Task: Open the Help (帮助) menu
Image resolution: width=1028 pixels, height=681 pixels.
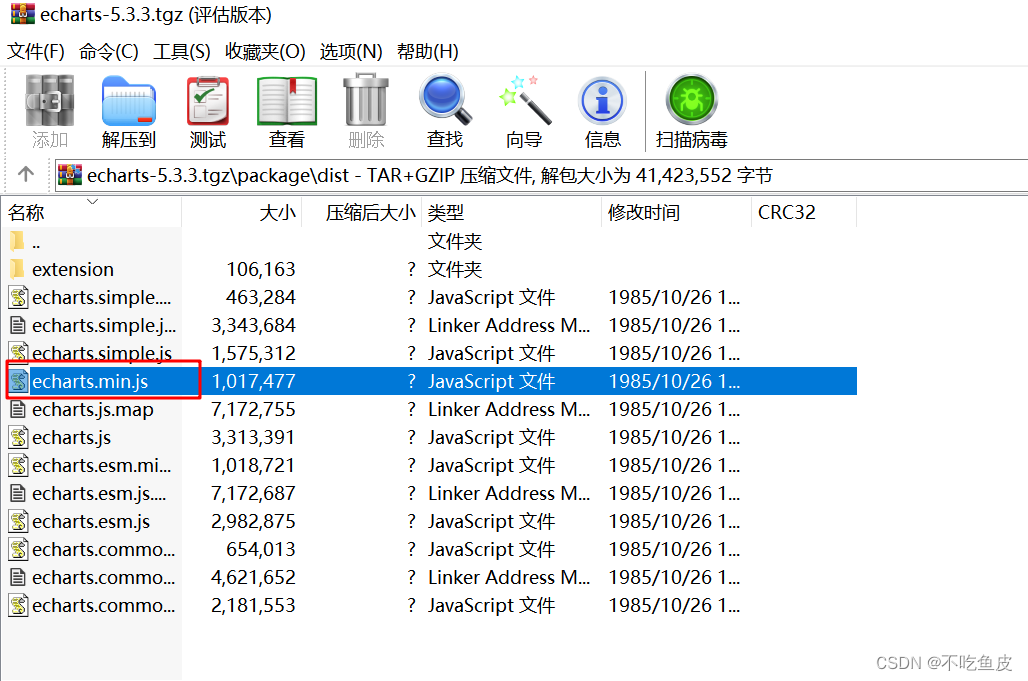Action: tap(427, 51)
